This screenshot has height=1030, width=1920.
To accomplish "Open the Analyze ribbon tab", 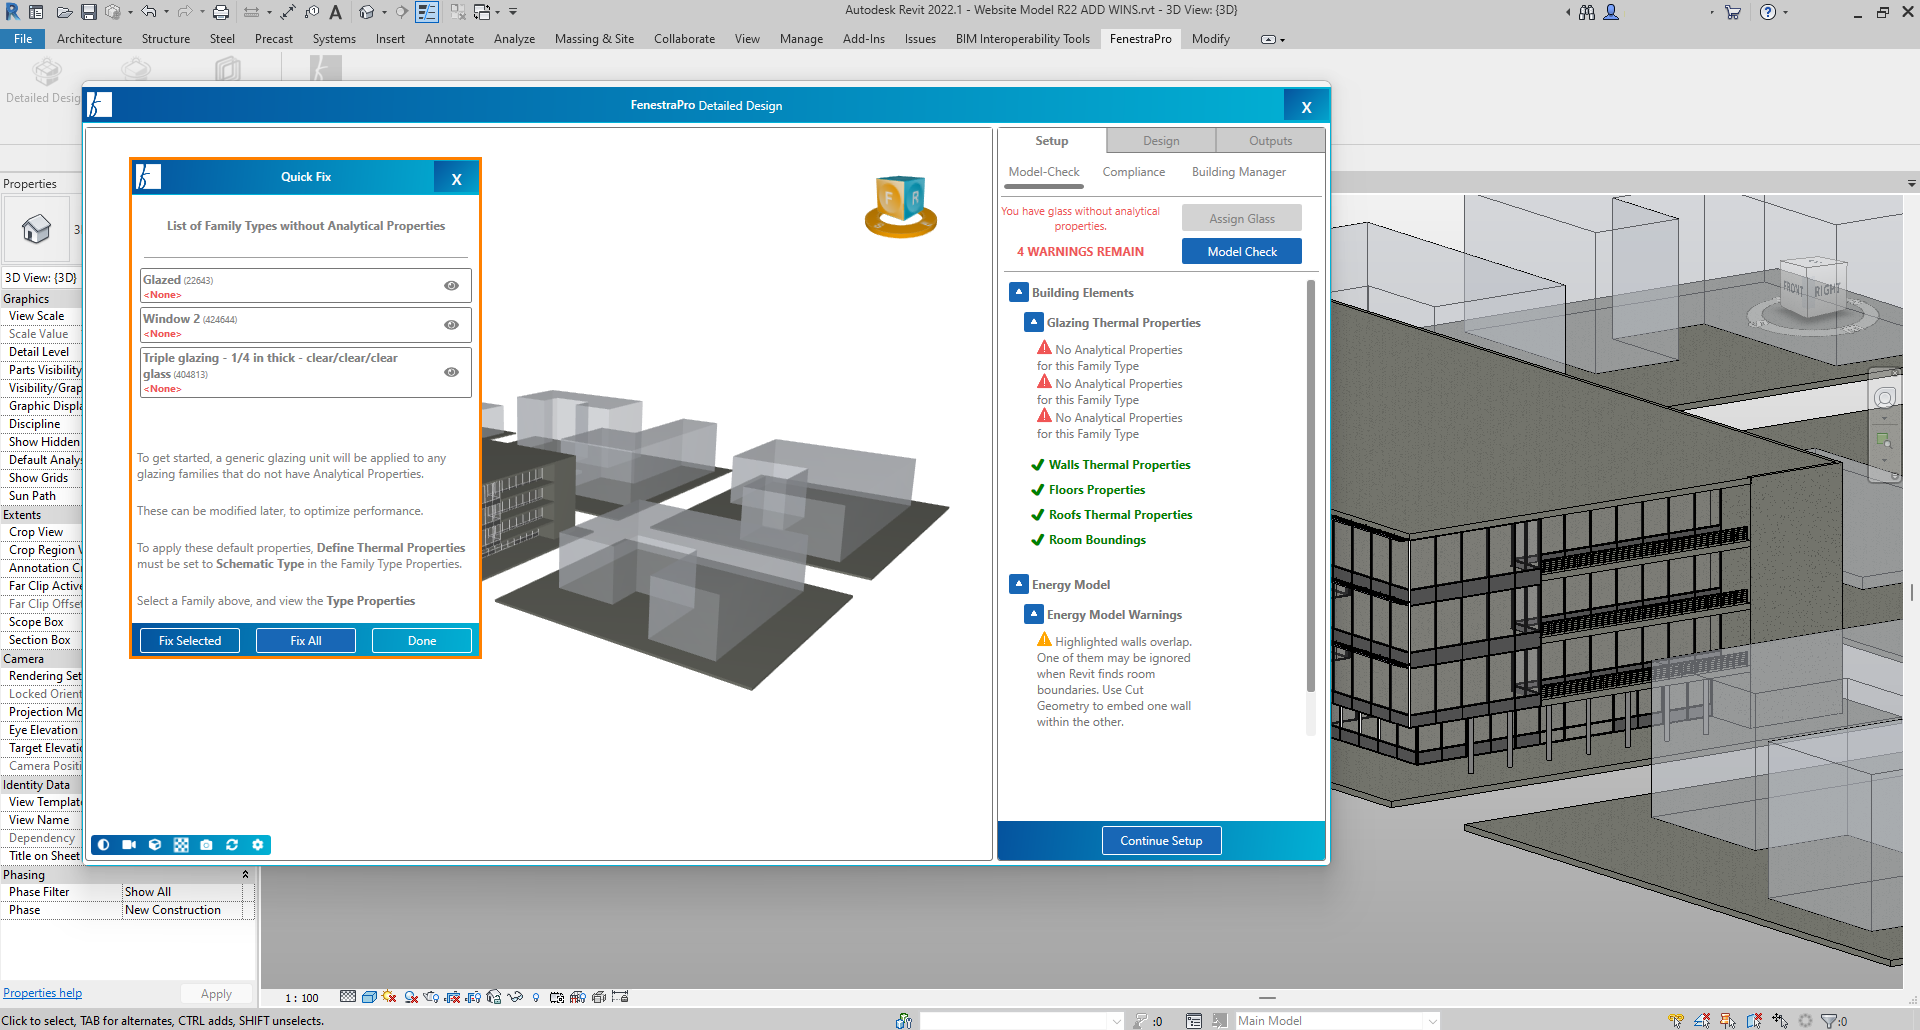I will [x=514, y=39].
